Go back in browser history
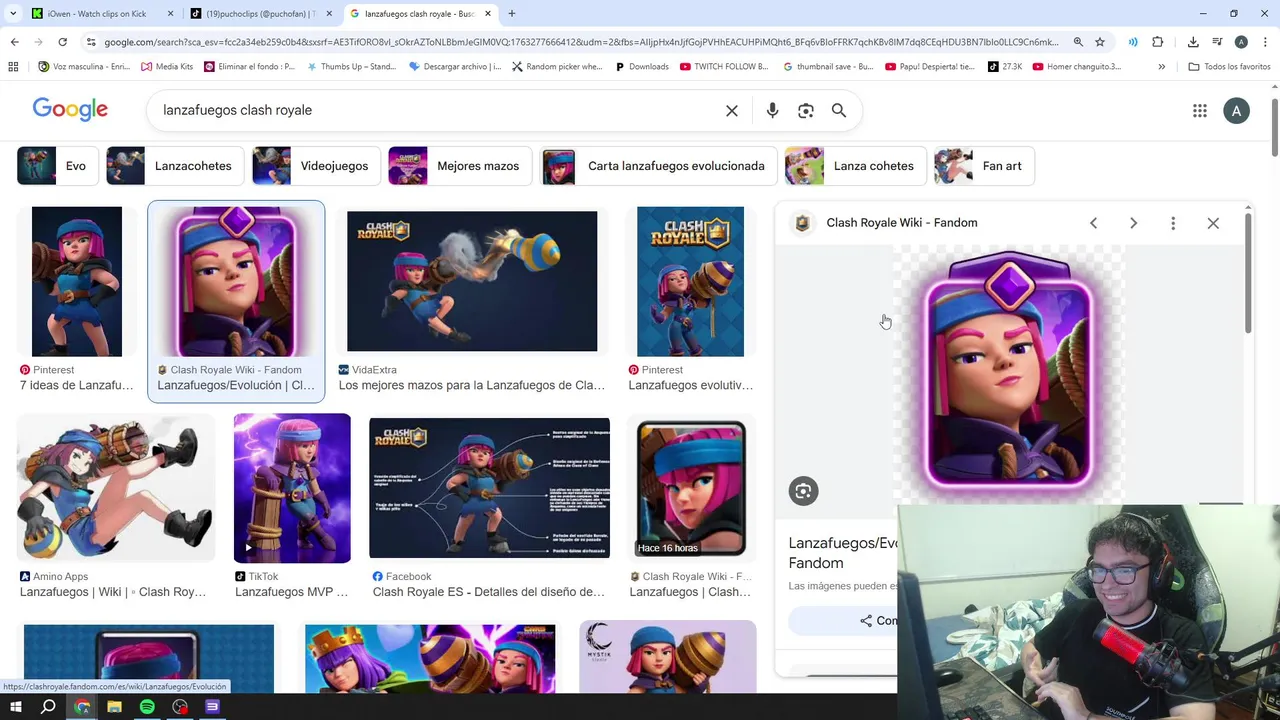The image size is (1280, 720). click(x=14, y=42)
